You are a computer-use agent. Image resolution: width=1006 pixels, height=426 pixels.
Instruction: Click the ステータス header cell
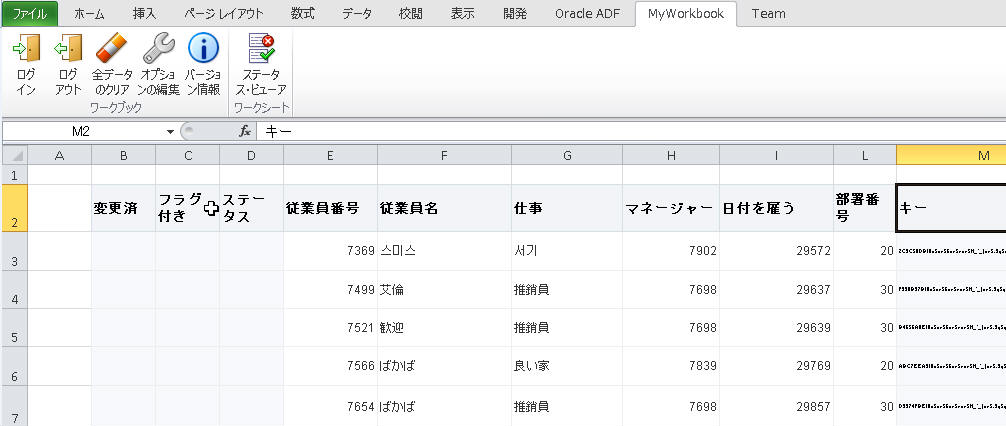tap(252, 208)
